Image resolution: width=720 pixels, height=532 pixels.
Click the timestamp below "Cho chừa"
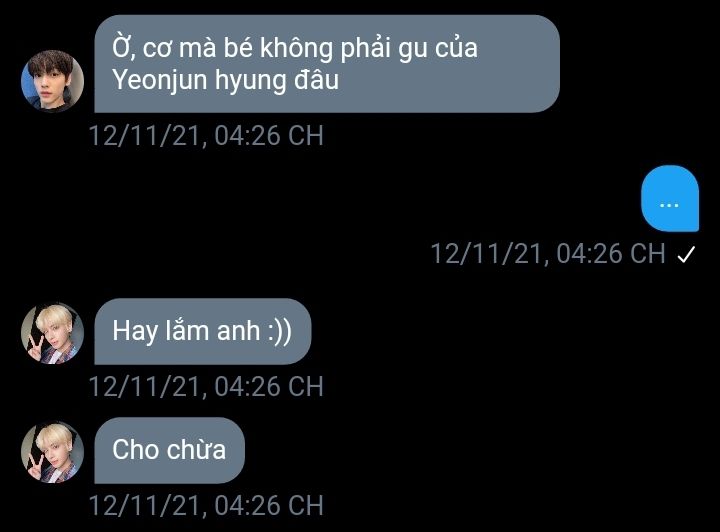click(206, 505)
